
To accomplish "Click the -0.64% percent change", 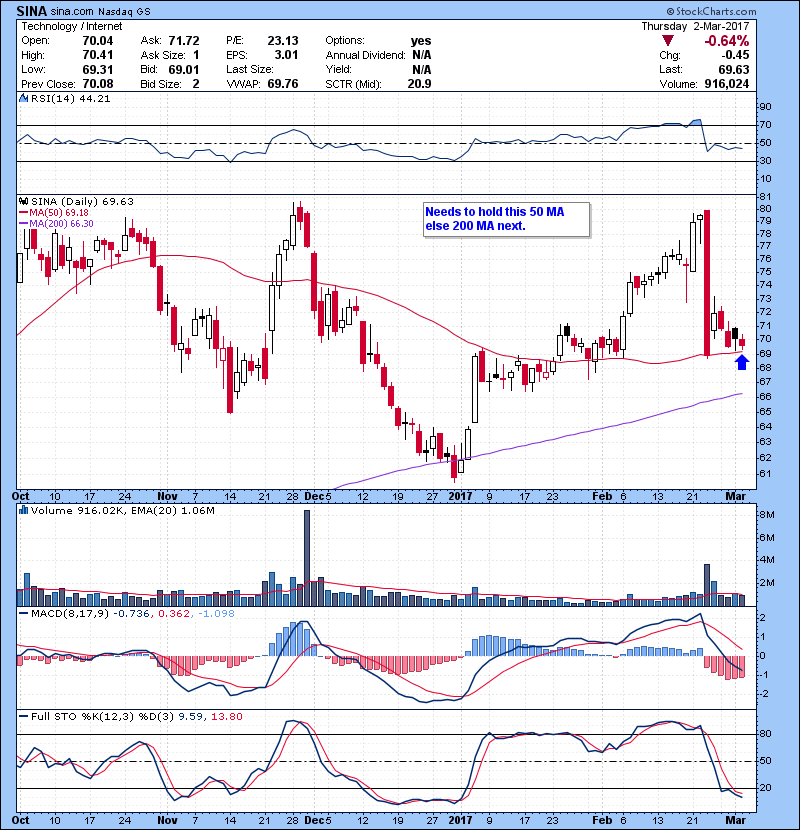I will pyautogui.click(x=726, y=41).
